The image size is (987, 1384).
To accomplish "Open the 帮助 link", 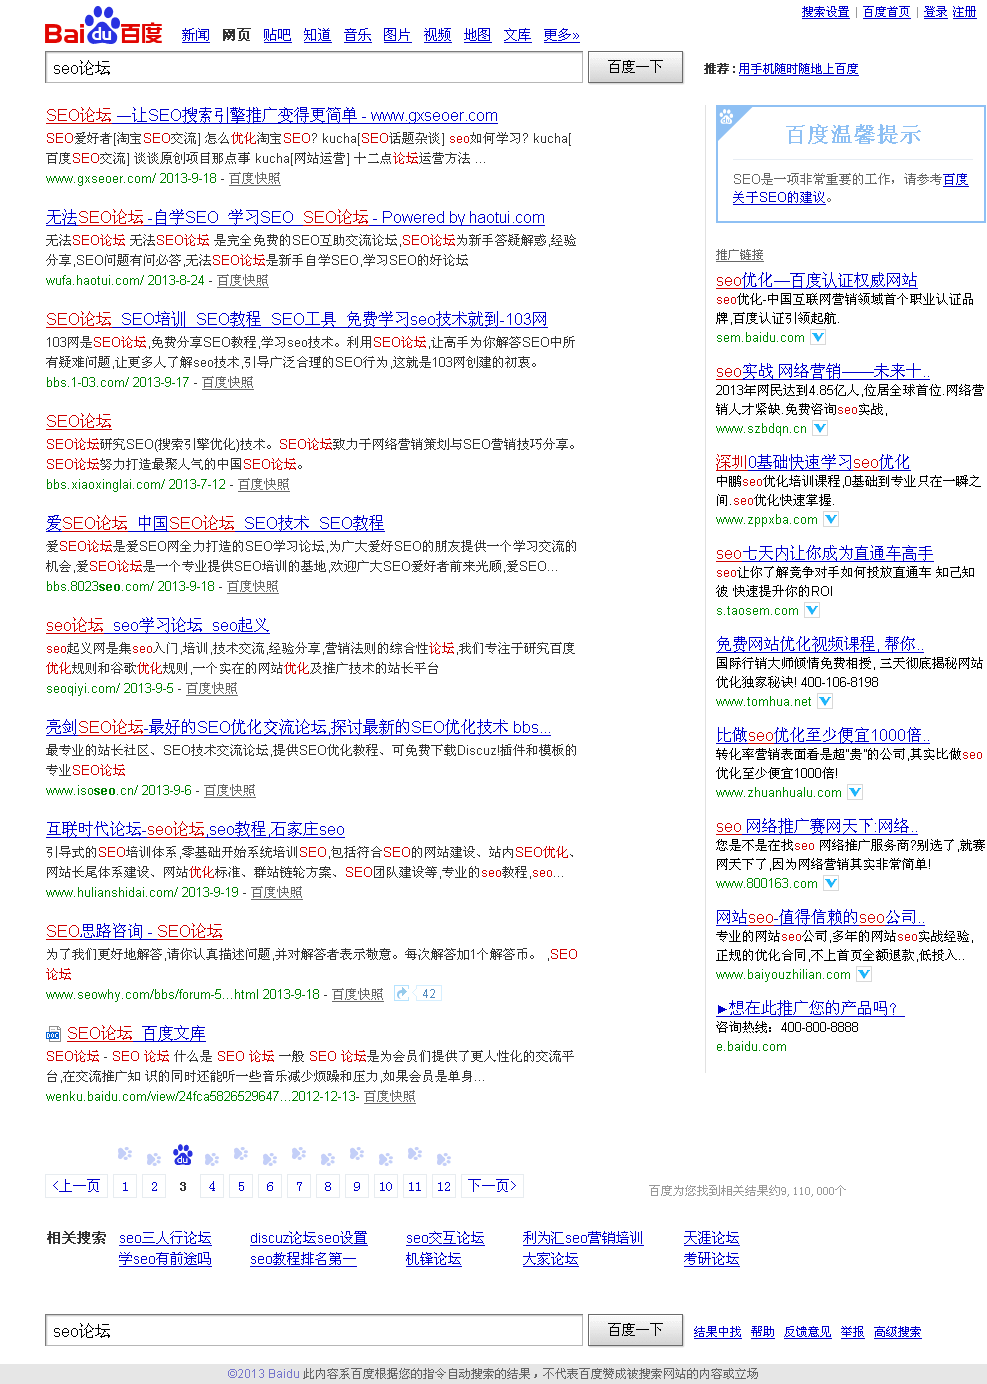I will pos(763,1332).
